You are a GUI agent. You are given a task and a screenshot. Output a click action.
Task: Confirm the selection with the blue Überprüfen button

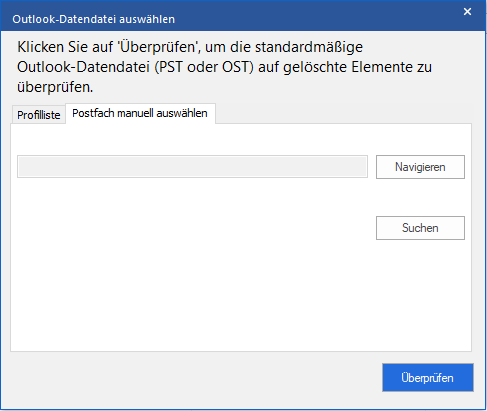[428, 378]
